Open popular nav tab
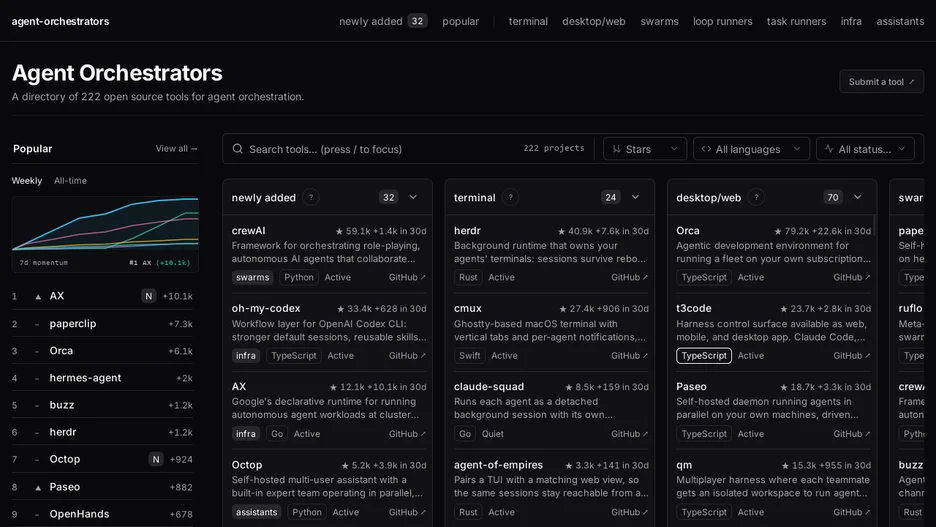Screen dimensions: 936x527 460,21
